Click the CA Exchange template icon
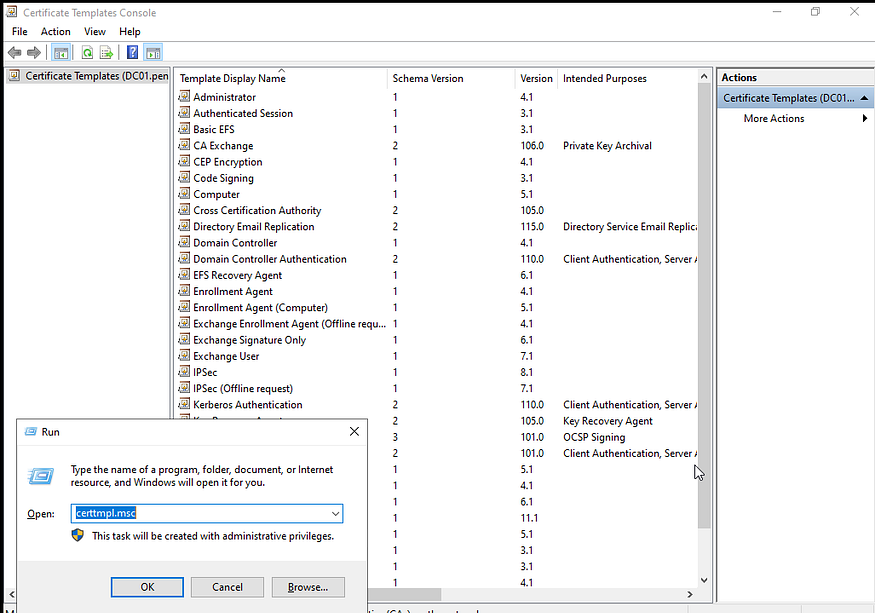The height and width of the screenshot is (613, 875). tap(184, 145)
